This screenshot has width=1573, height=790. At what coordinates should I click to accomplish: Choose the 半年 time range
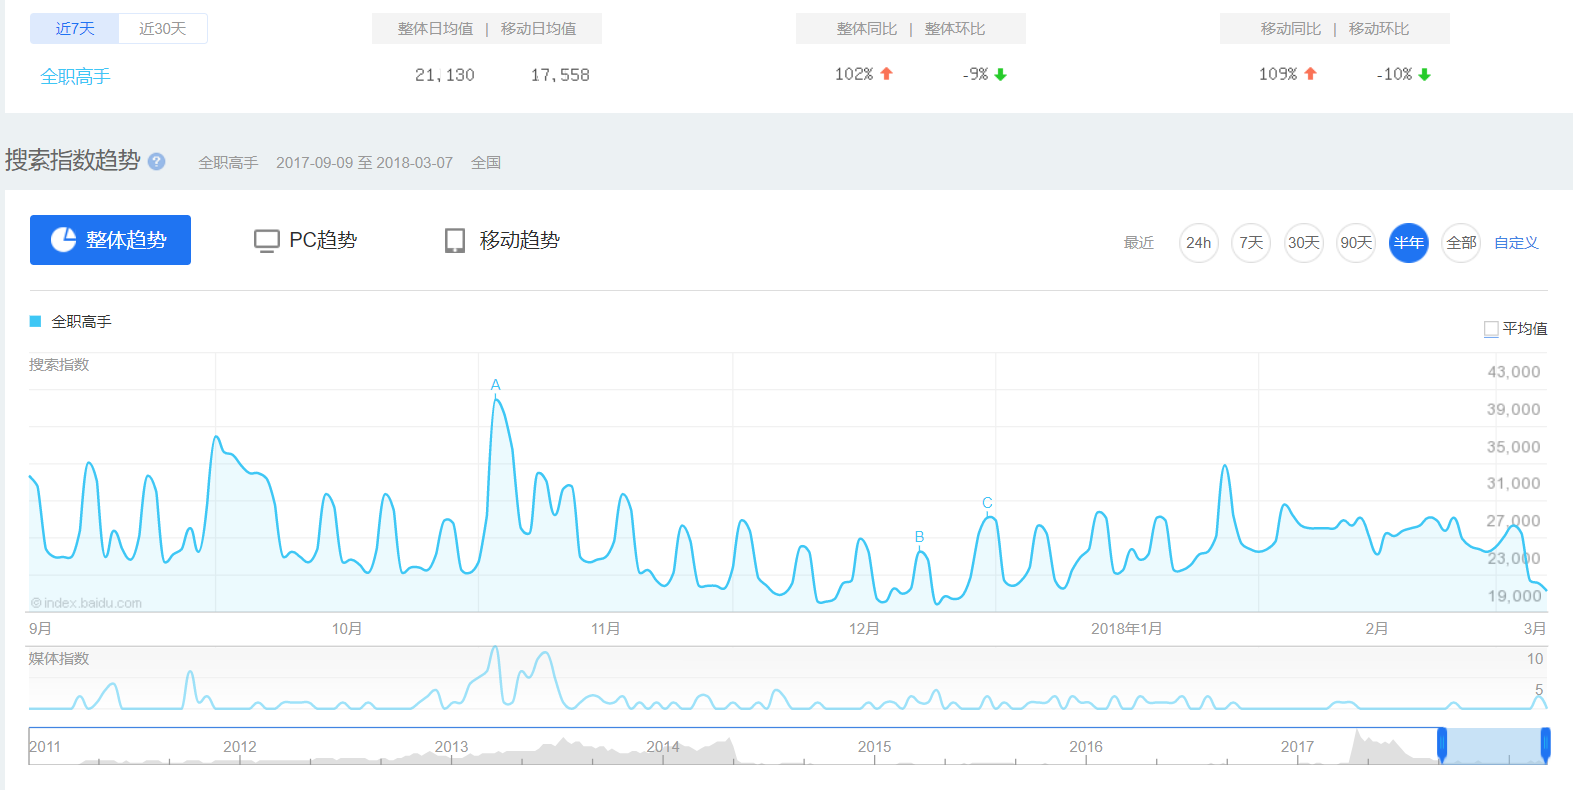point(1409,243)
